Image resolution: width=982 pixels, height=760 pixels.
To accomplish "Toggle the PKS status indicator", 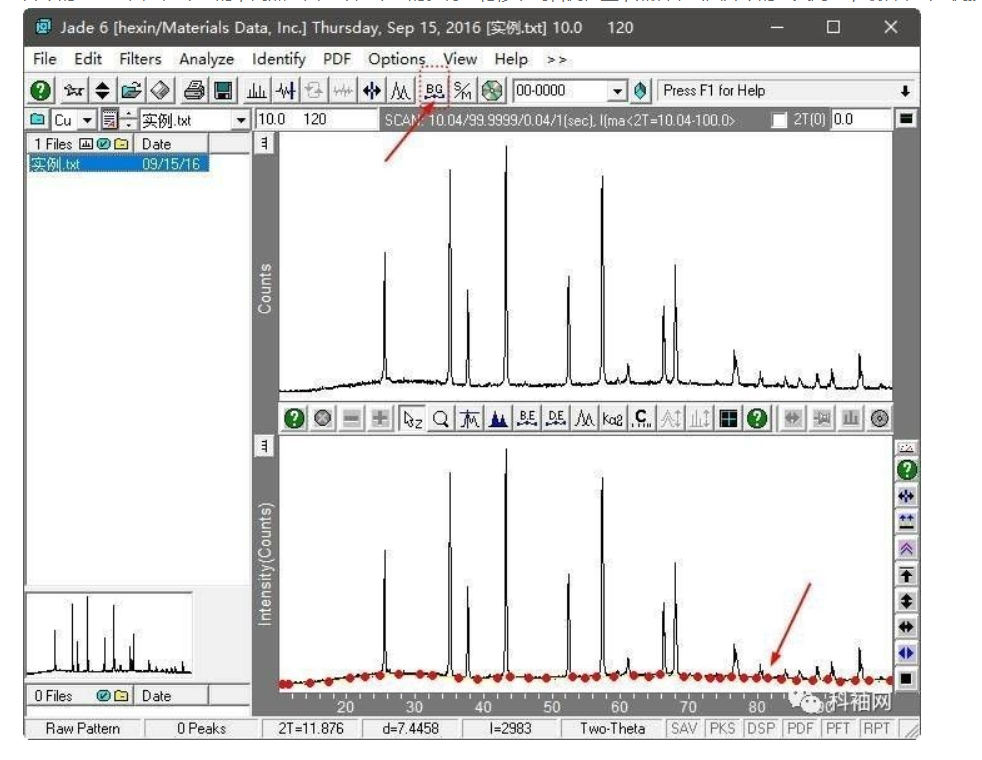I will coord(723,728).
